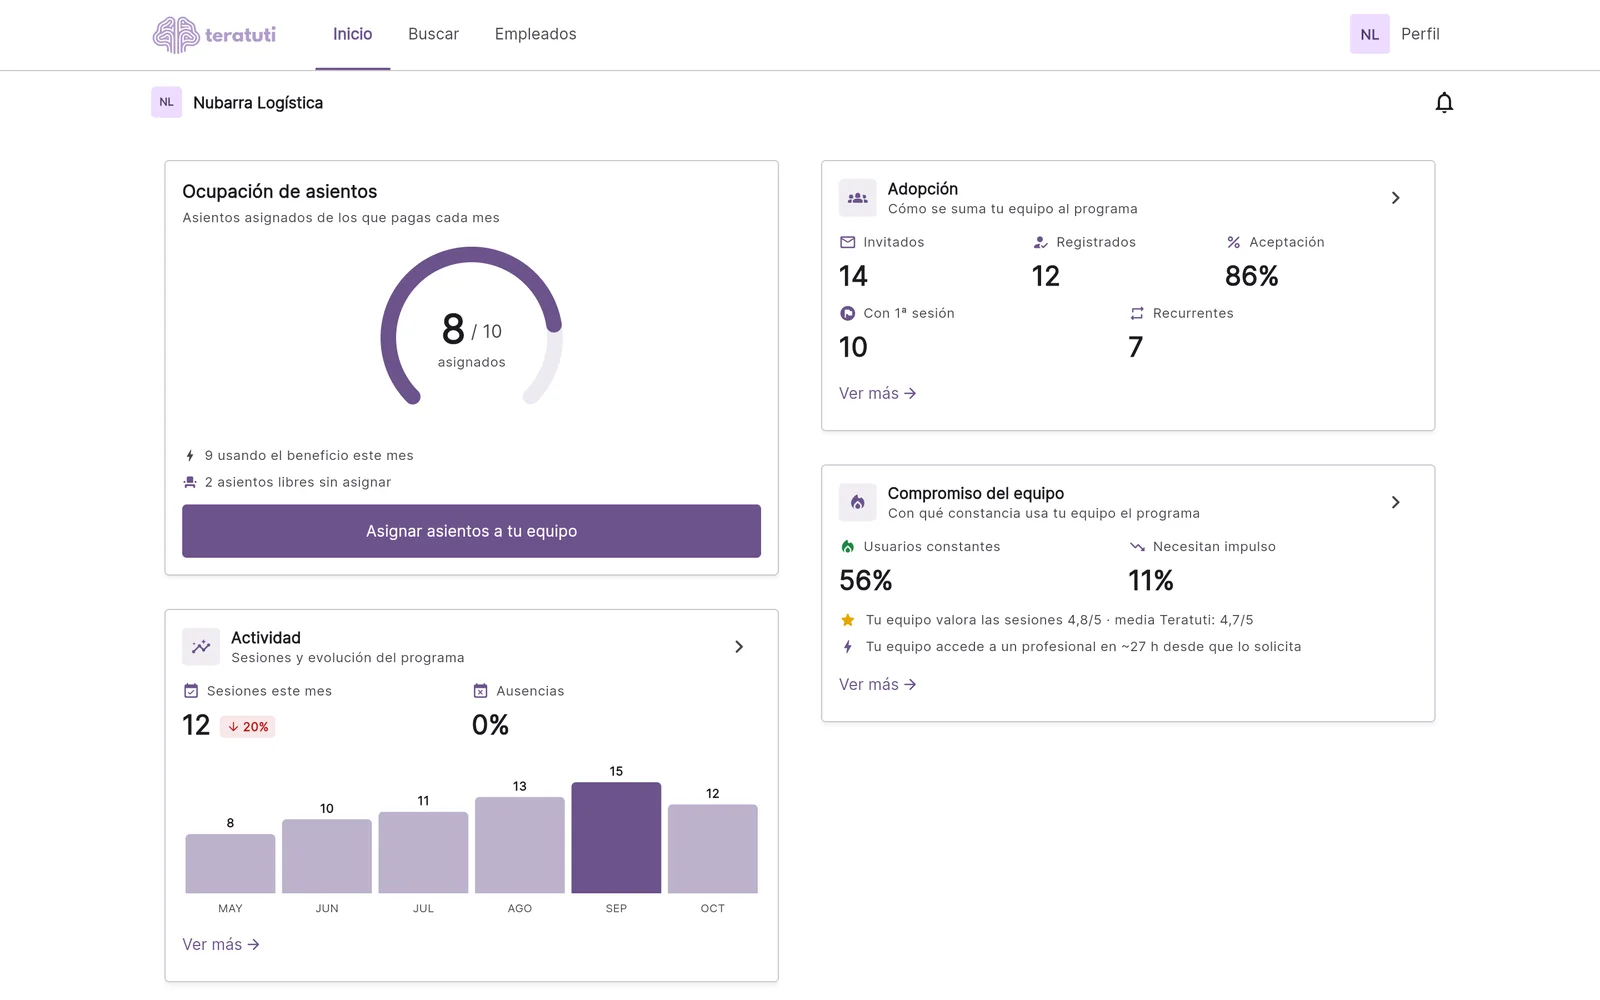Open the notifications bell
This screenshot has width=1600, height=1000.
click(1444, 103)
